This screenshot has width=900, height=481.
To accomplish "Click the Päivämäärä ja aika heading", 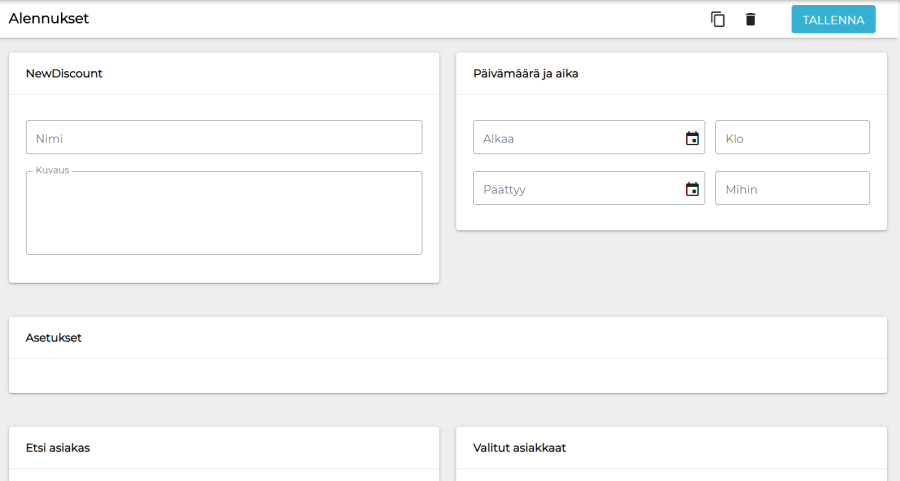I will [526, 73].
